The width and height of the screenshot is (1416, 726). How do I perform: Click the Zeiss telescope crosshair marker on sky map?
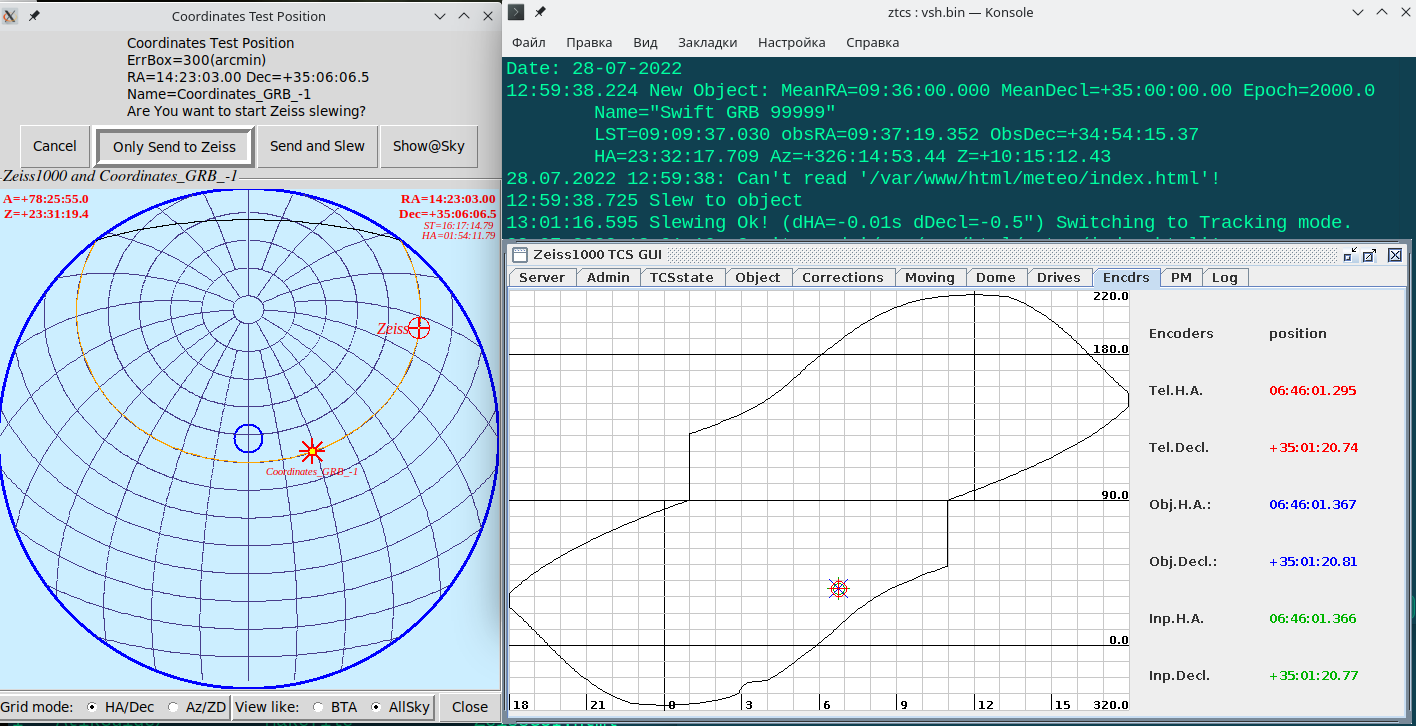coord(419,328)
